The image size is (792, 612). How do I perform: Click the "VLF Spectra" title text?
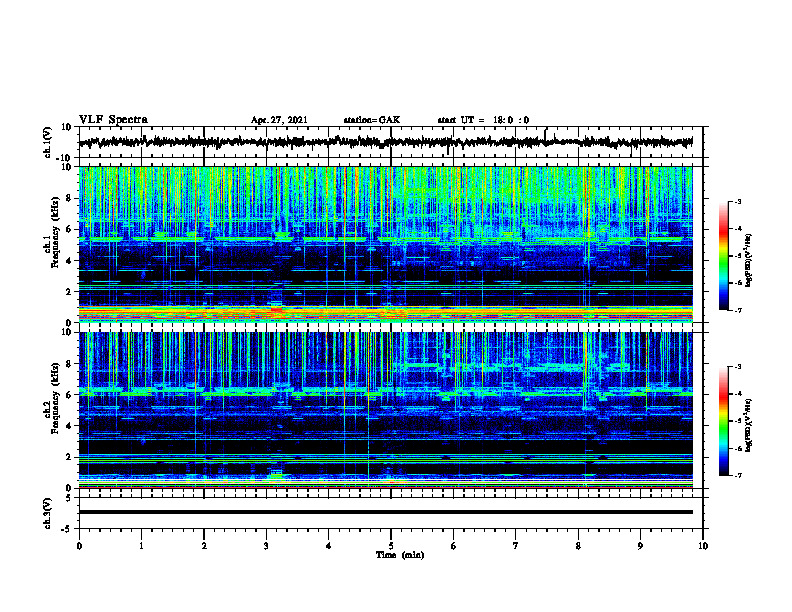point(113,120)
